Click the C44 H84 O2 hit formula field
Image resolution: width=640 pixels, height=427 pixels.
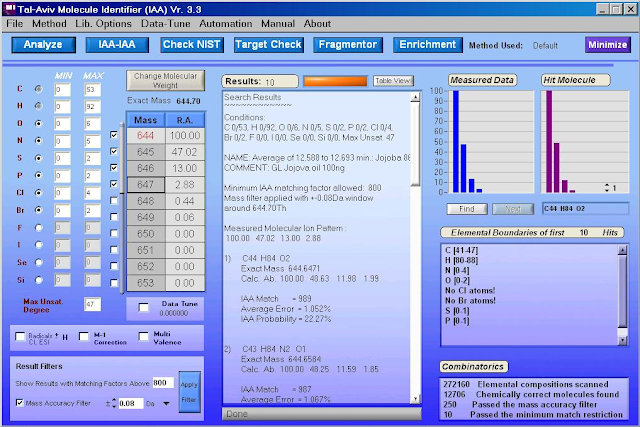(x=585, y=209)
